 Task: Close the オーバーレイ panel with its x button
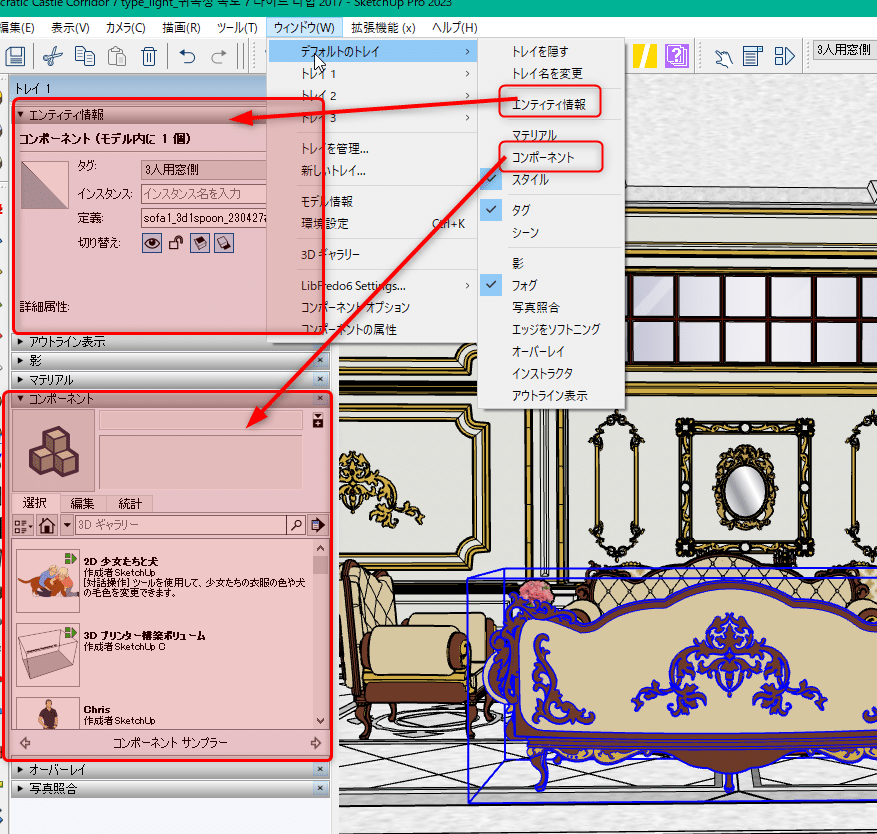[320, 770]
